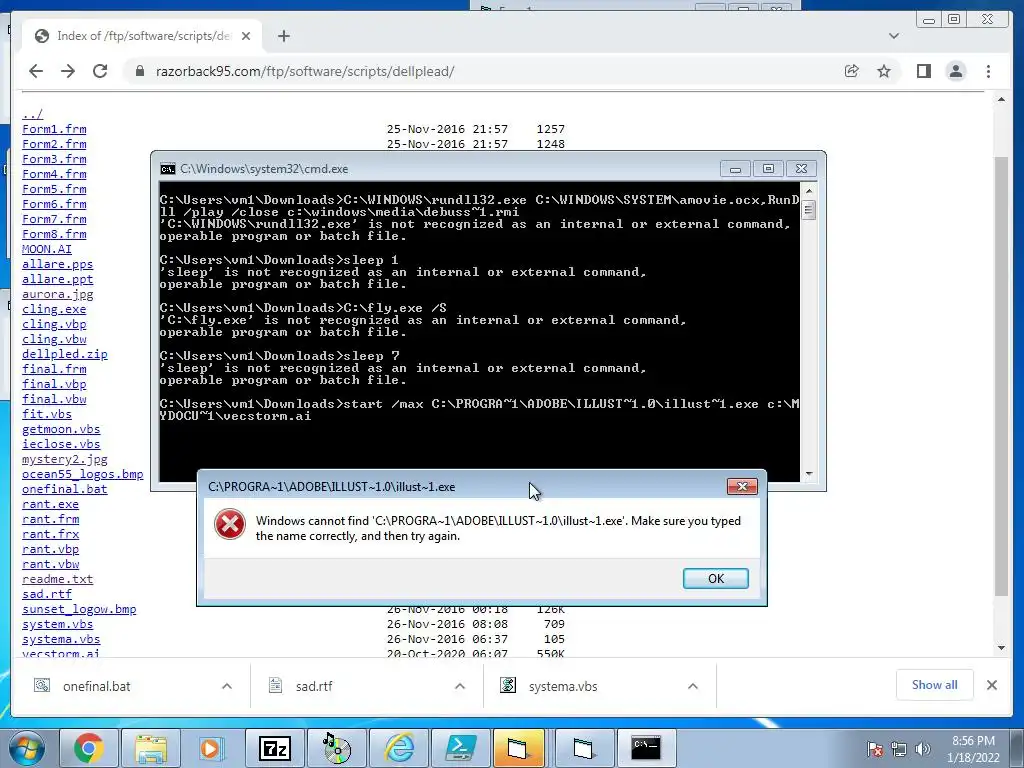
Task: Click cmd window scrollbar thumb
Action: coord(808,210)
